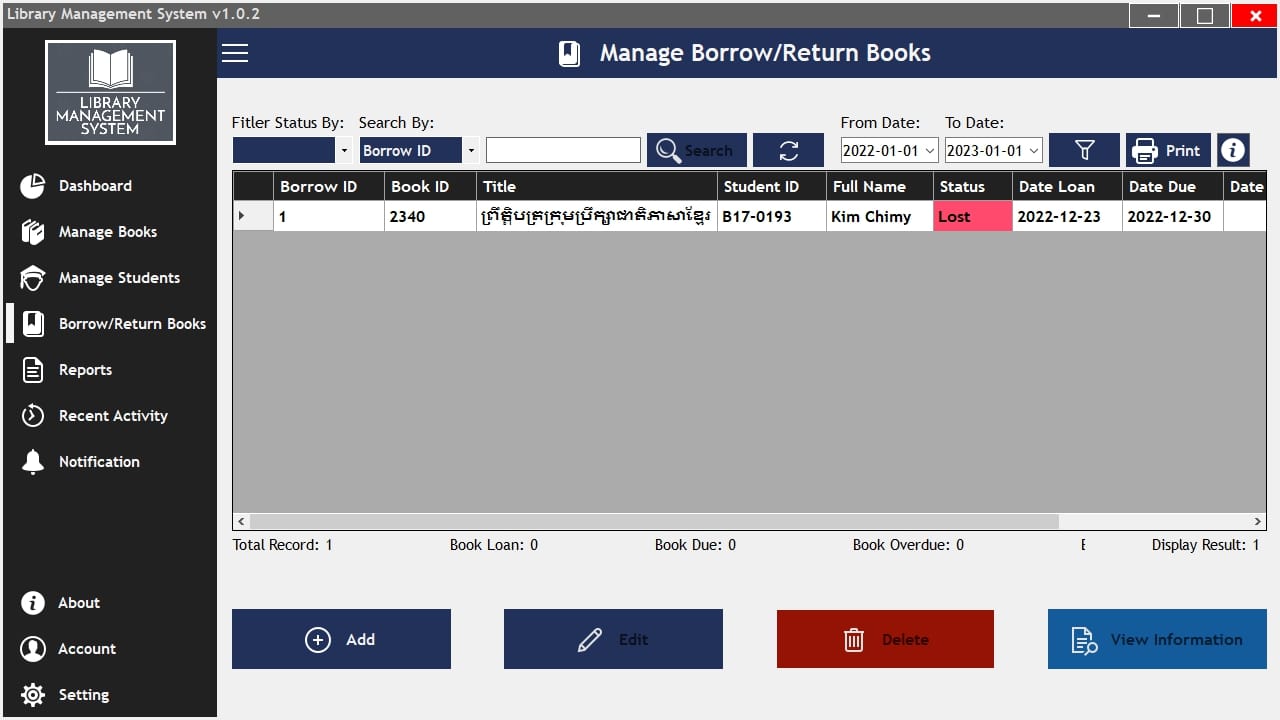Click Book ID cell 2340
1280x720 pixels.
430,216
